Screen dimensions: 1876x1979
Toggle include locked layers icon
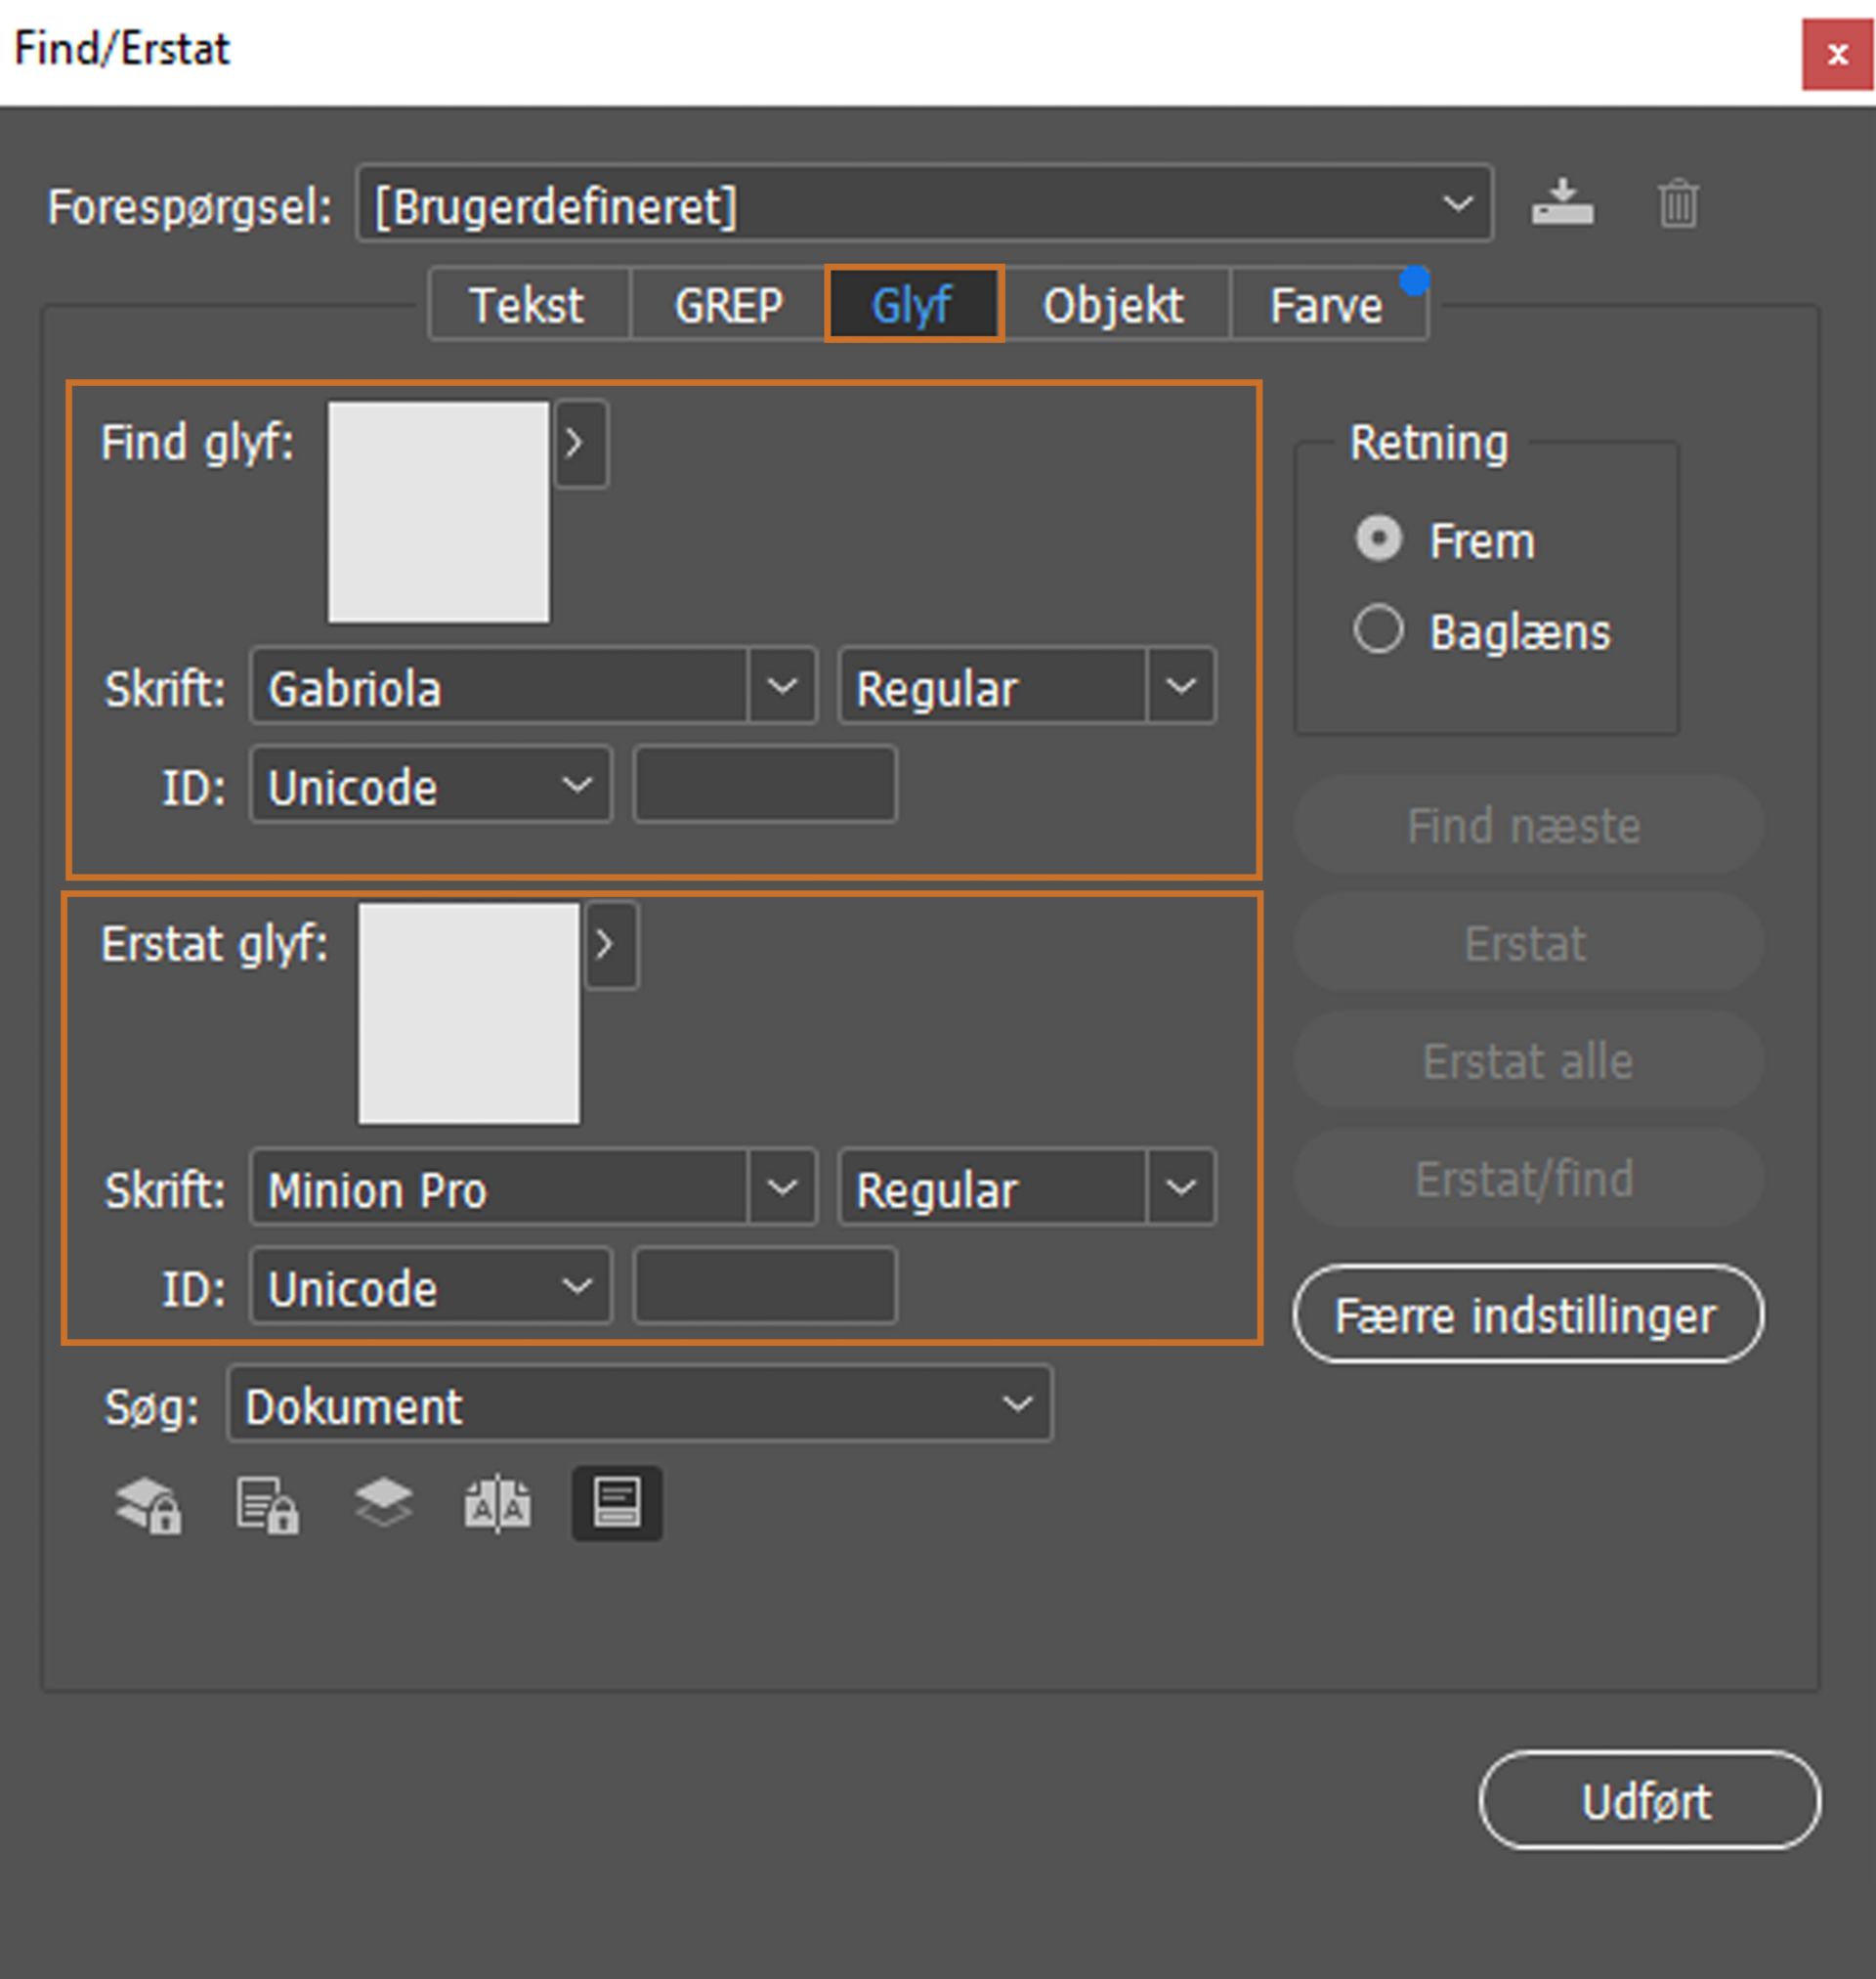148,1504
